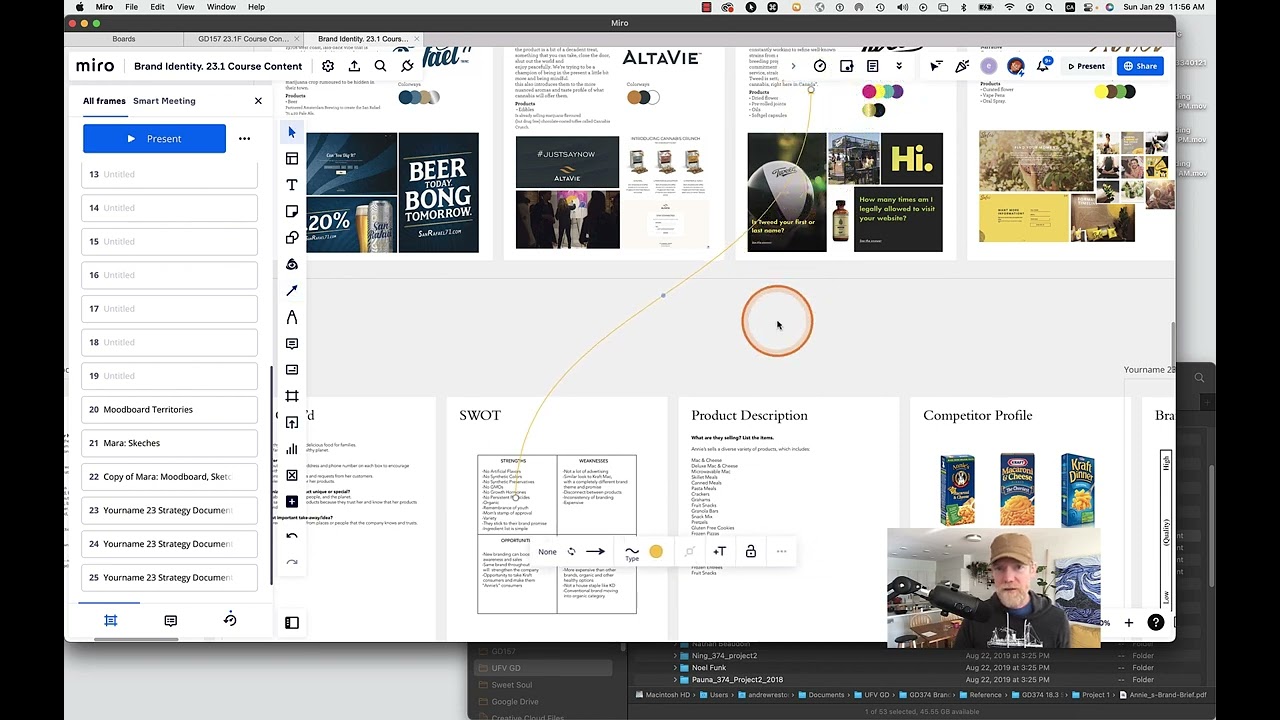Click Share button
Screen dimensions: 1280x720
[x=1140, y=66]
